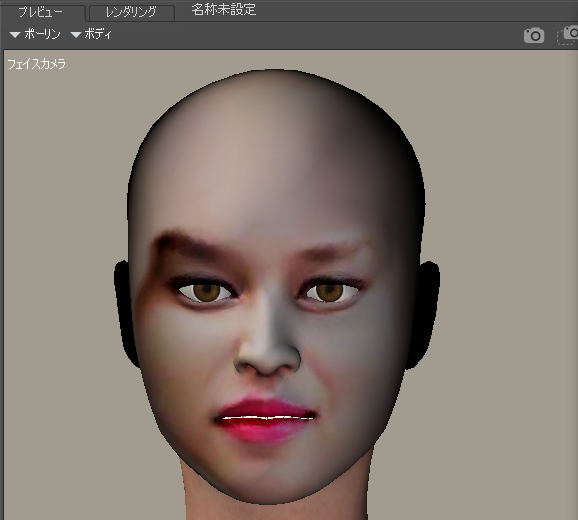The height and width of the screenshot is (520, 578).
Task: Click the solid camera render icon
Action: coord(534,36)
